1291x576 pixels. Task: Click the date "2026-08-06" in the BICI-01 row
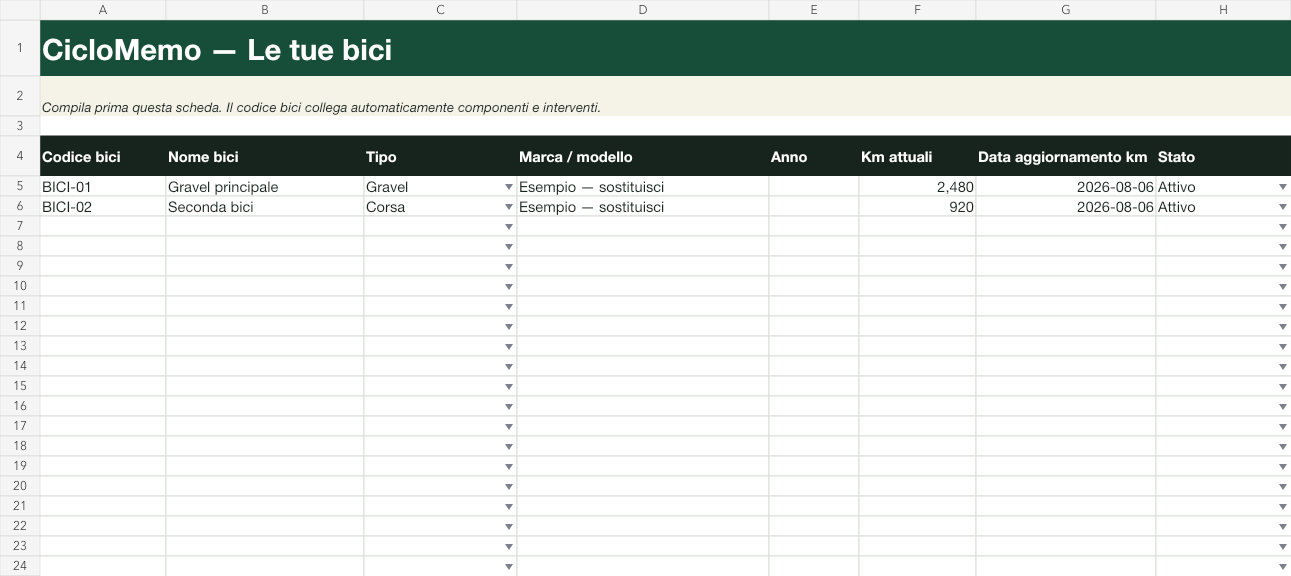(1066, 187)
